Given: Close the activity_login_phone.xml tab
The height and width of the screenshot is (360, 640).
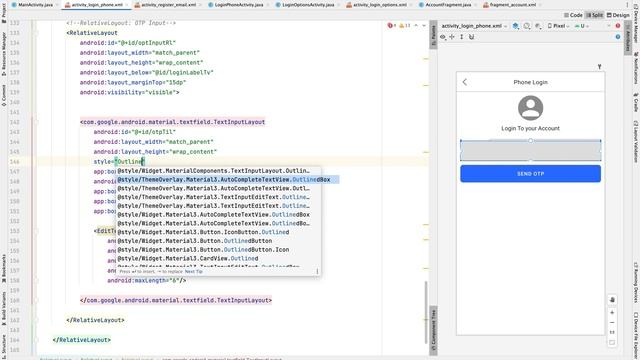Looking at the screenshot, I should pos(127,5).
